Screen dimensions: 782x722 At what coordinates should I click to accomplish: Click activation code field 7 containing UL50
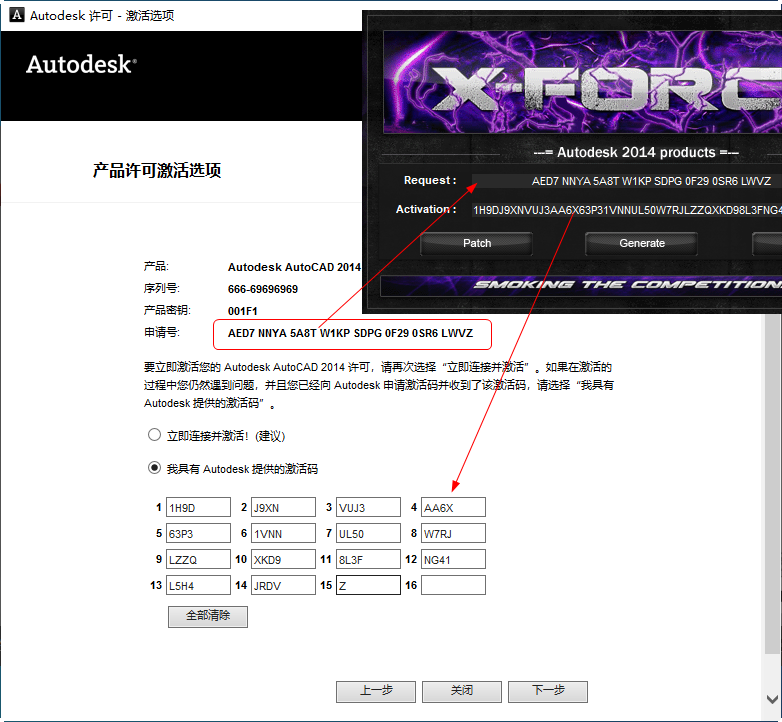[x=368, y=533]
